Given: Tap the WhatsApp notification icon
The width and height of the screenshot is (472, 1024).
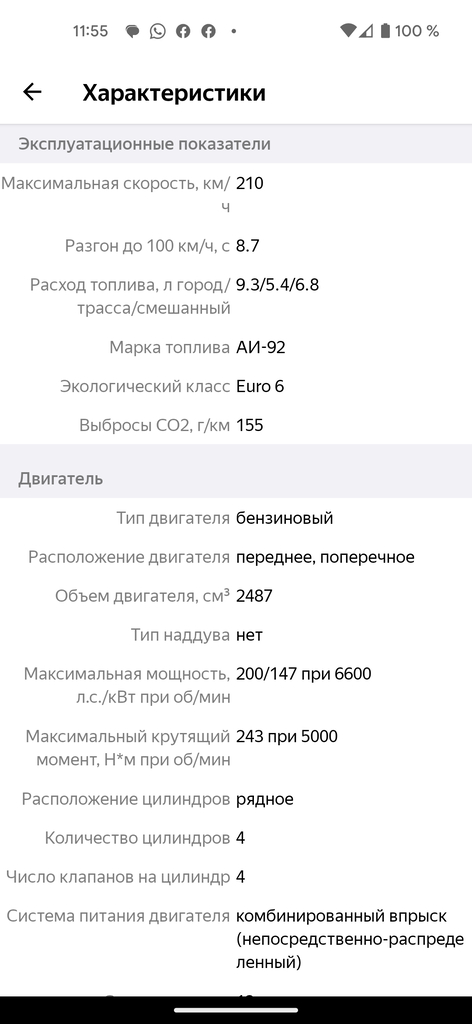Looking at the screenshot, I should point(157,31).
